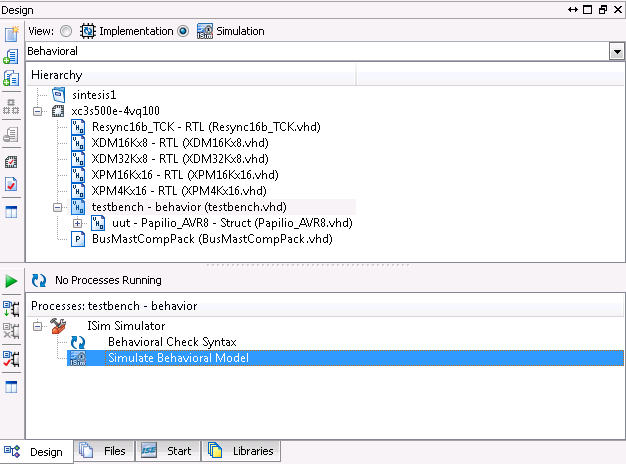Select testbench - behavior (testbench.vhd)
This screenshot has width=626, height=464.
click(x=189, y=207)
